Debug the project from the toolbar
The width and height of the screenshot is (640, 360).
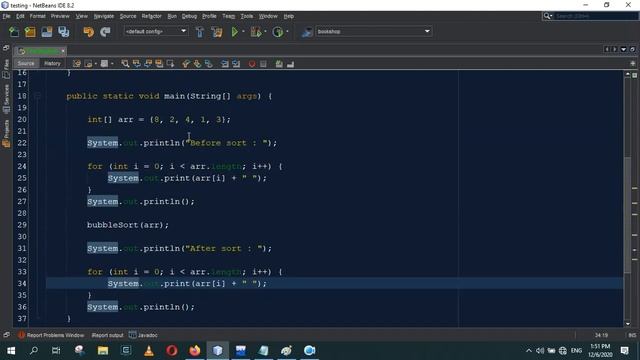[256, 31]
